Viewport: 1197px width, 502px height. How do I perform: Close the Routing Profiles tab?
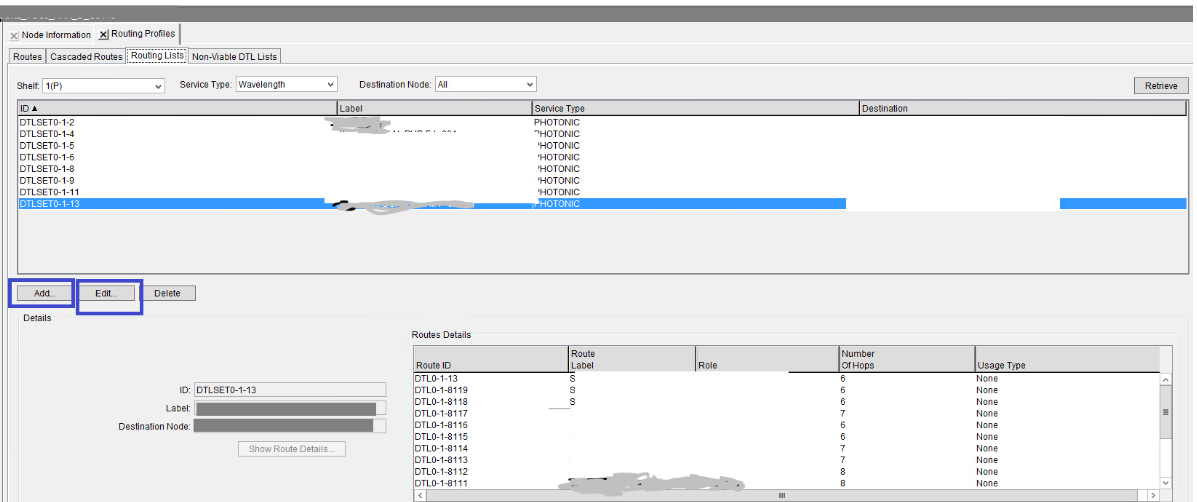pyautogui.click(x=103, y=35)
